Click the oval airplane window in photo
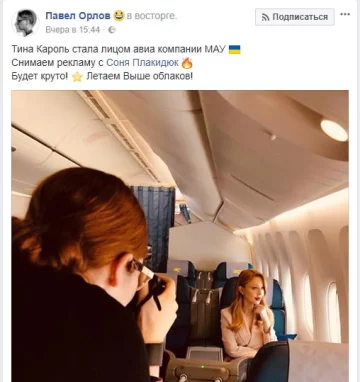 tap(333, 312)
